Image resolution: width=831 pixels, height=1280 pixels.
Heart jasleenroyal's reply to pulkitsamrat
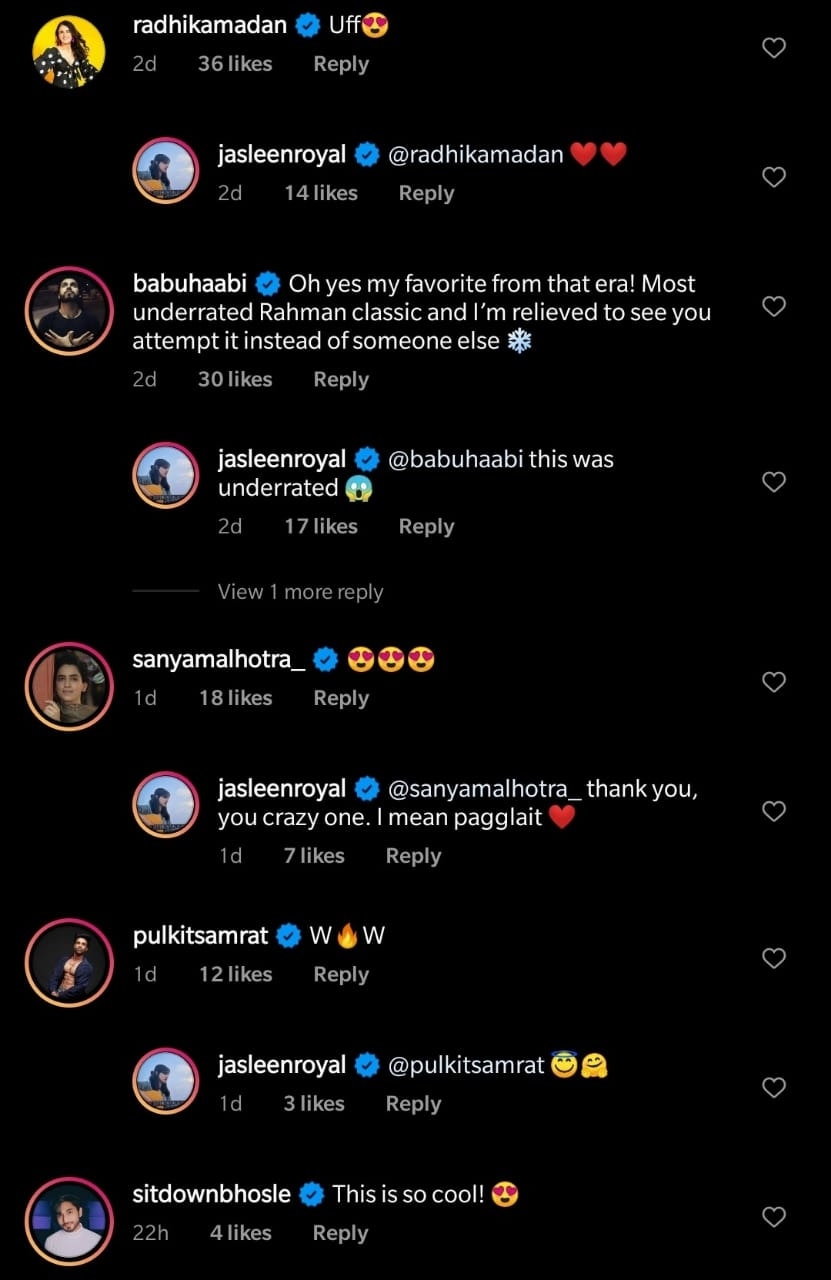tap(774, 1087)
